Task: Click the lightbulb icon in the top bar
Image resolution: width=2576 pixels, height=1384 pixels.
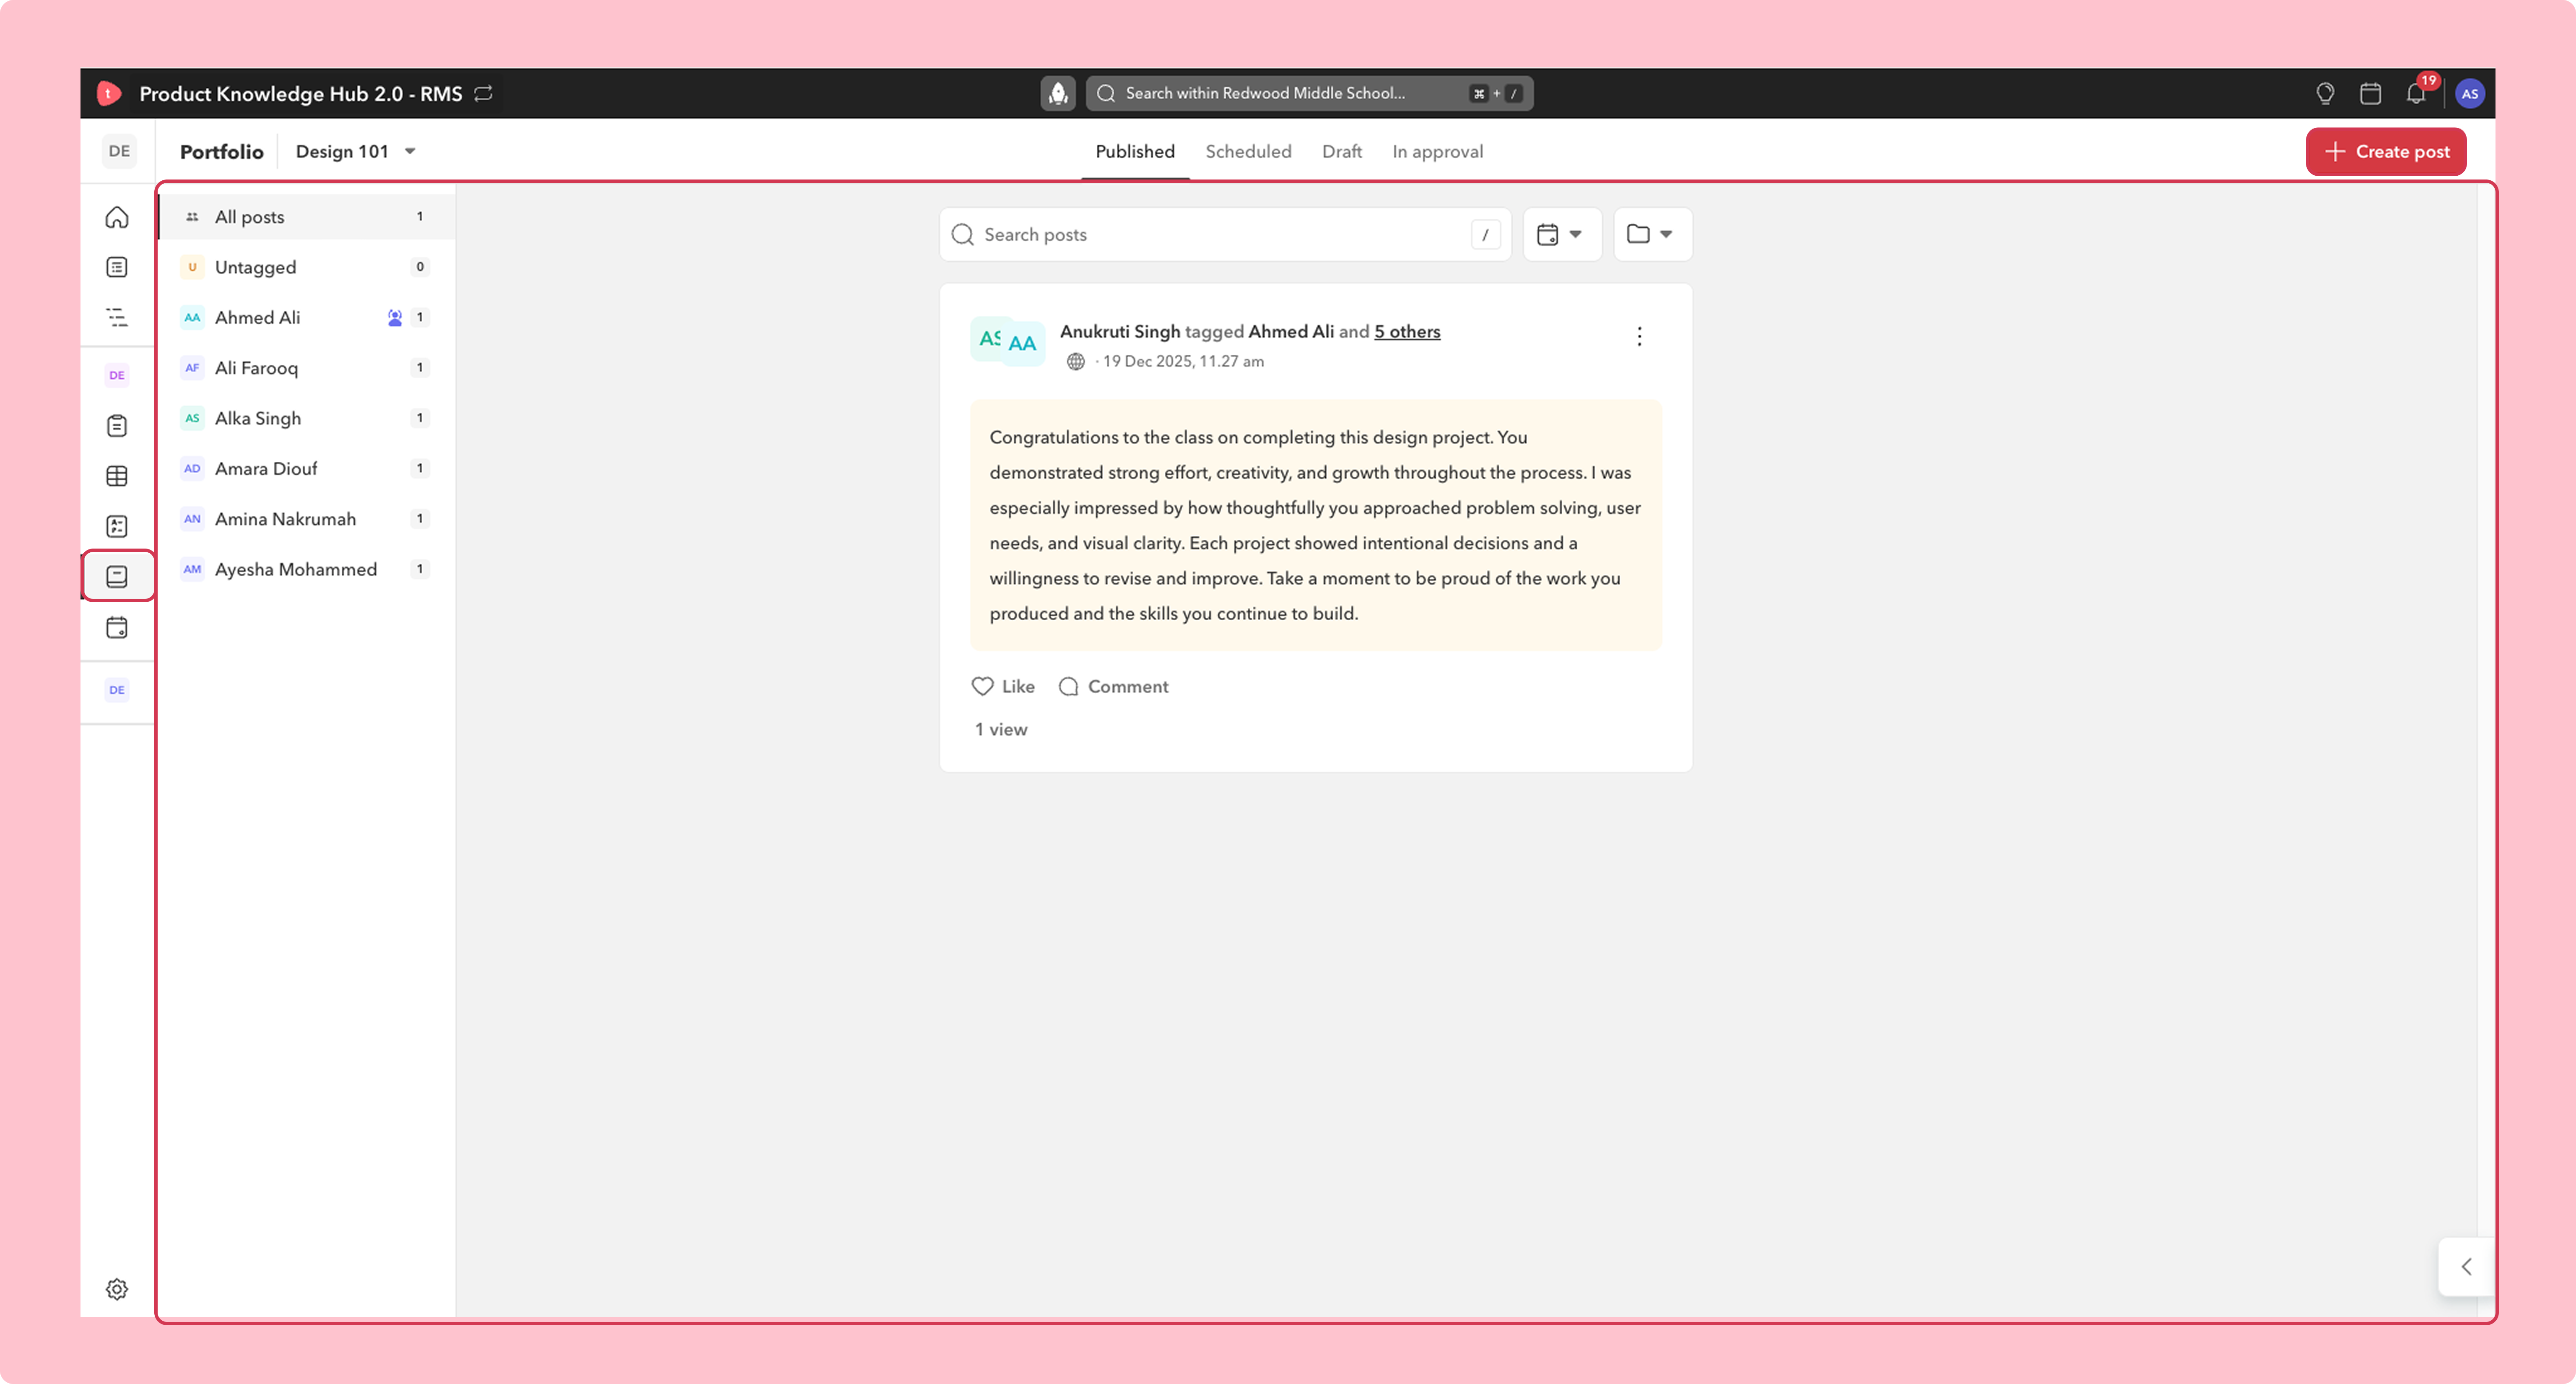Action: click(x=2325, y=93)
